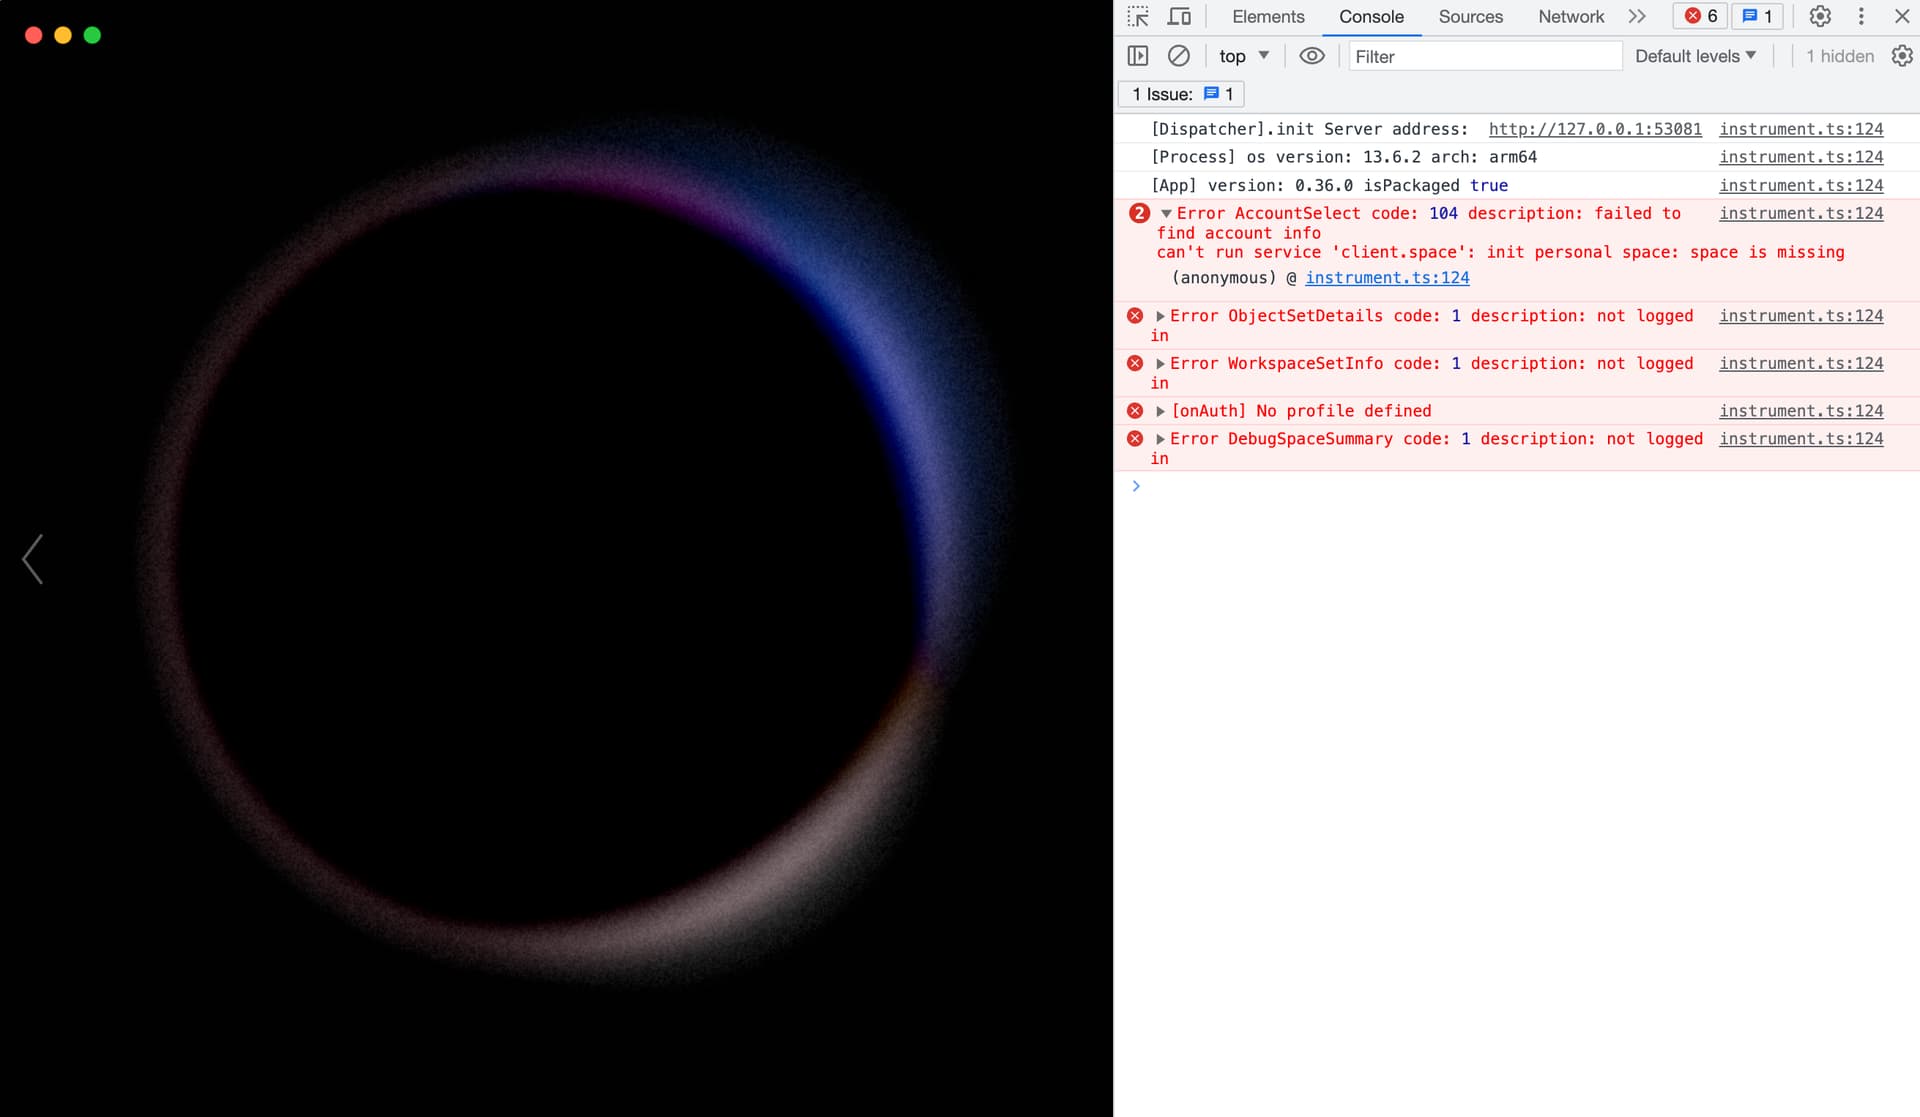Go back using the left chevron arrow
The image size is (1920, 1117).
33,558
